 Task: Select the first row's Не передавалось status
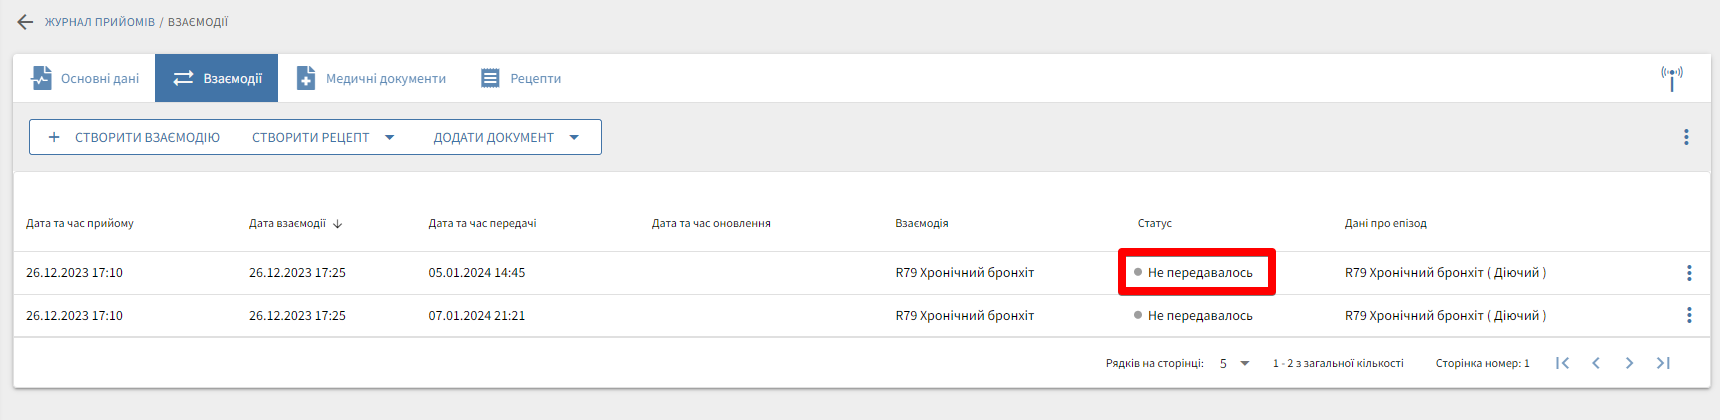(1198, 273)
